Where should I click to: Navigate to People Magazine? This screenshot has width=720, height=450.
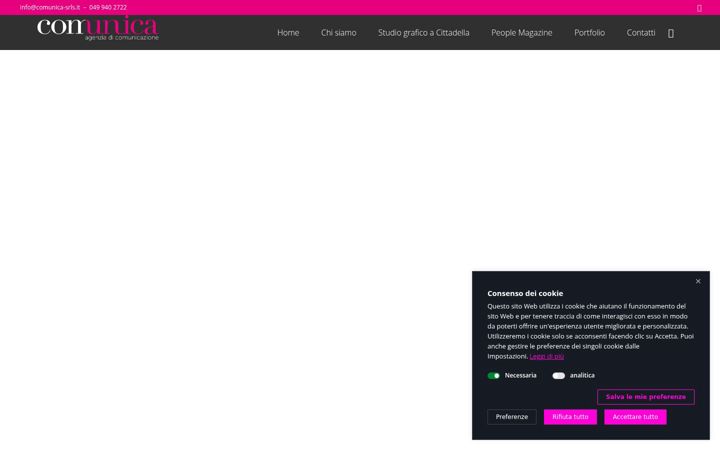[522, 33]
